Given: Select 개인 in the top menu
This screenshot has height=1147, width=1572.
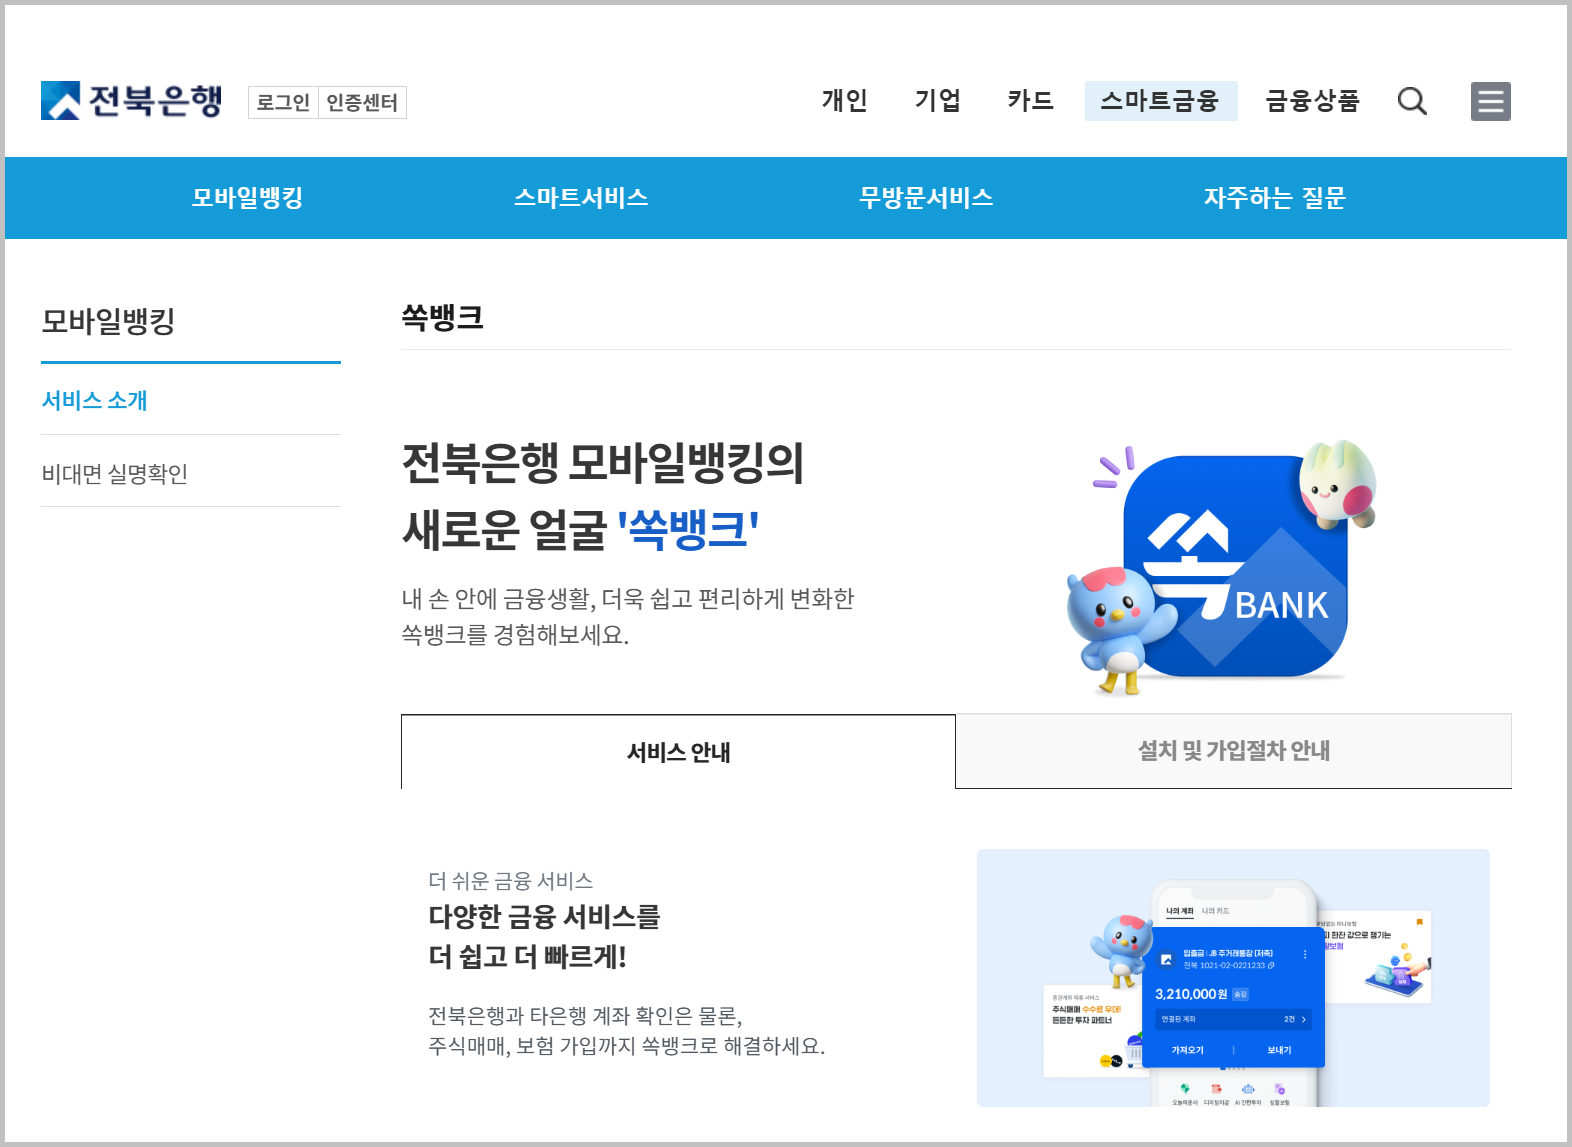Looking at the screenshot, I should [844, 101].
